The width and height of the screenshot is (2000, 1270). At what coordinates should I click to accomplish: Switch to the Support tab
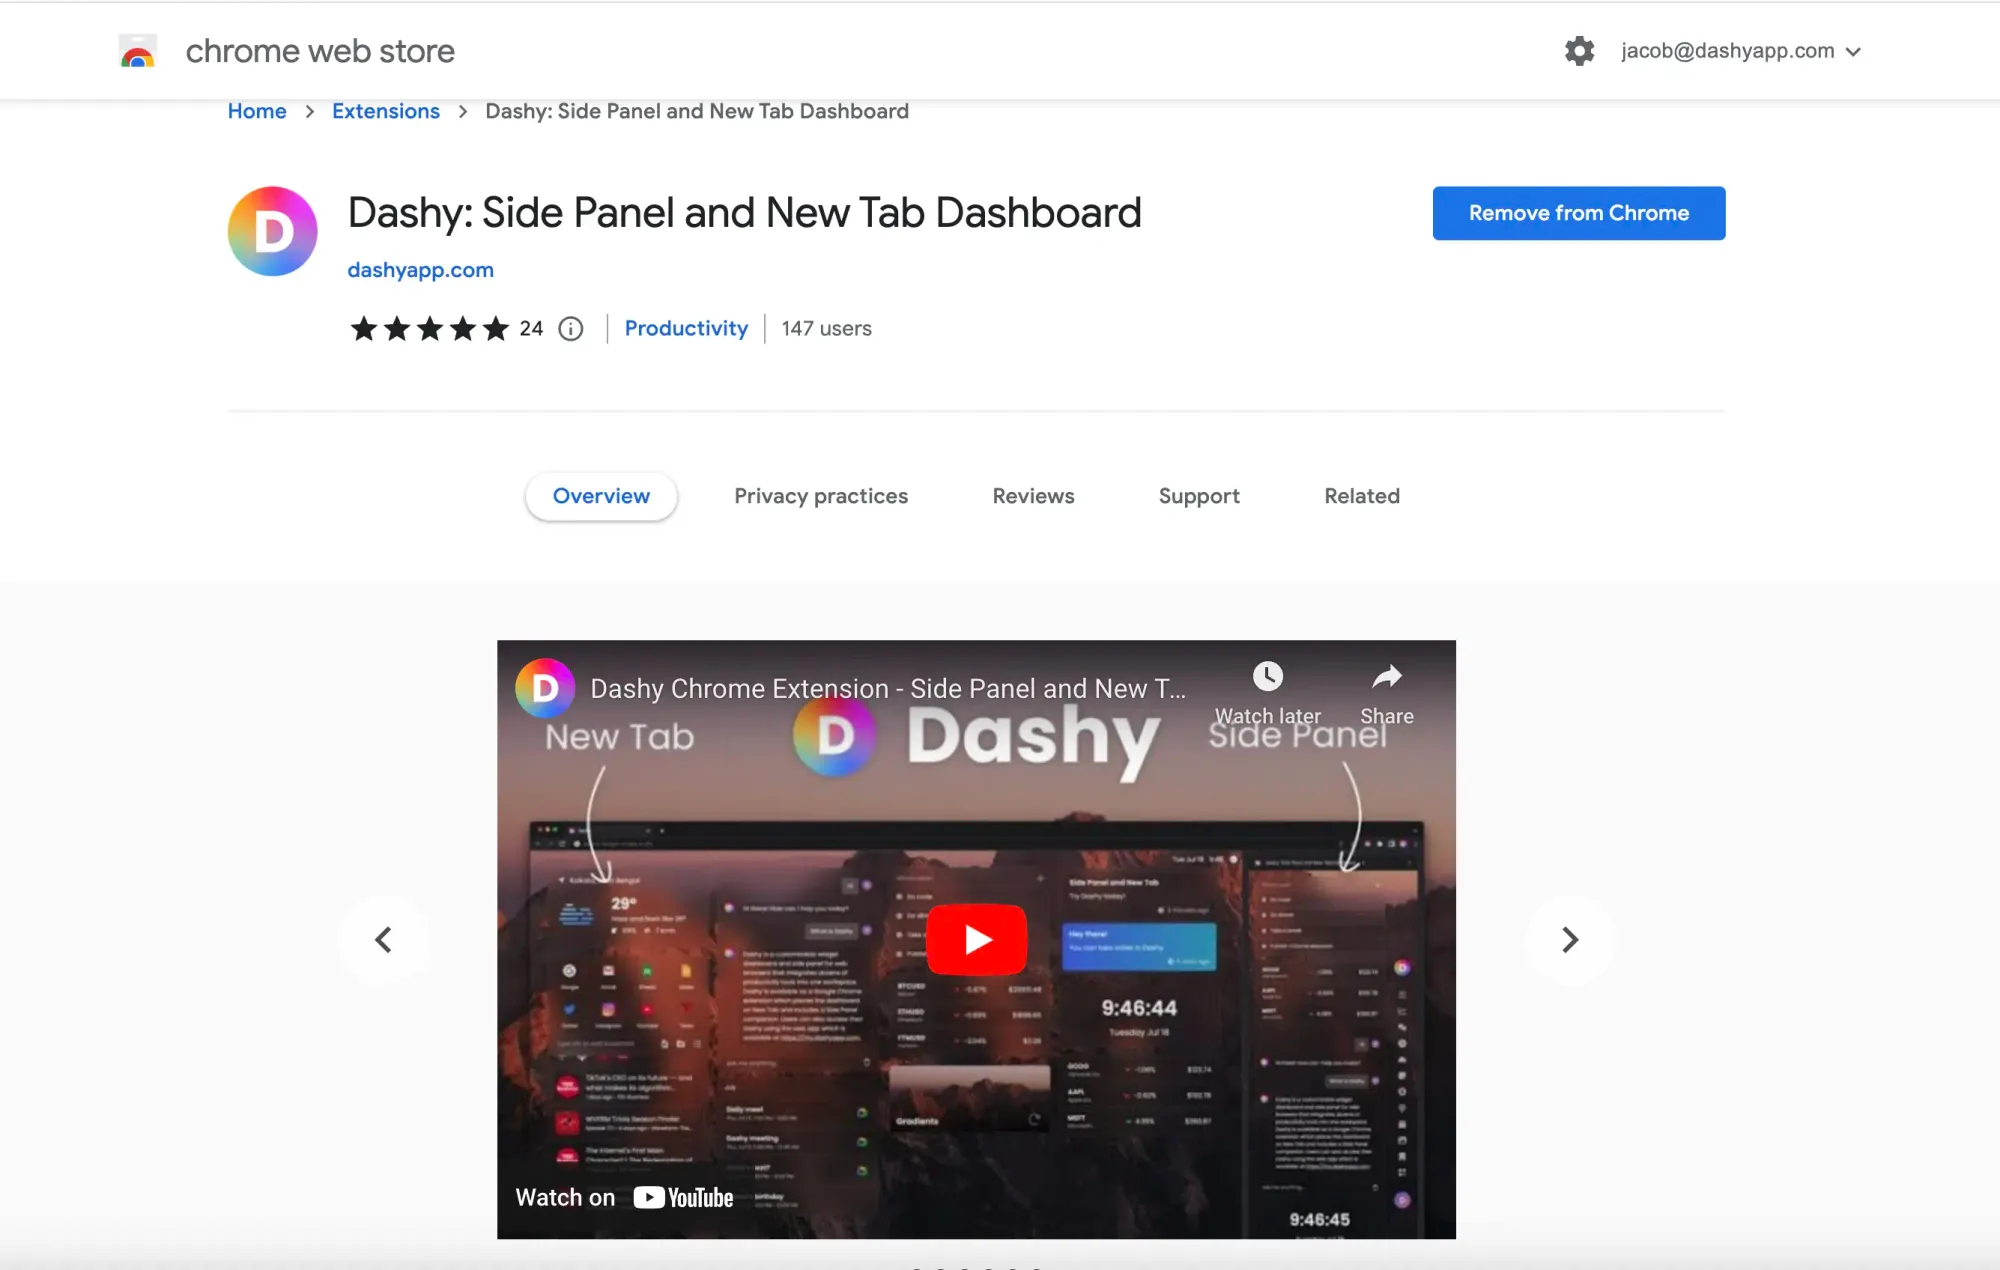pyautogui.click(x=1199, y=496)
